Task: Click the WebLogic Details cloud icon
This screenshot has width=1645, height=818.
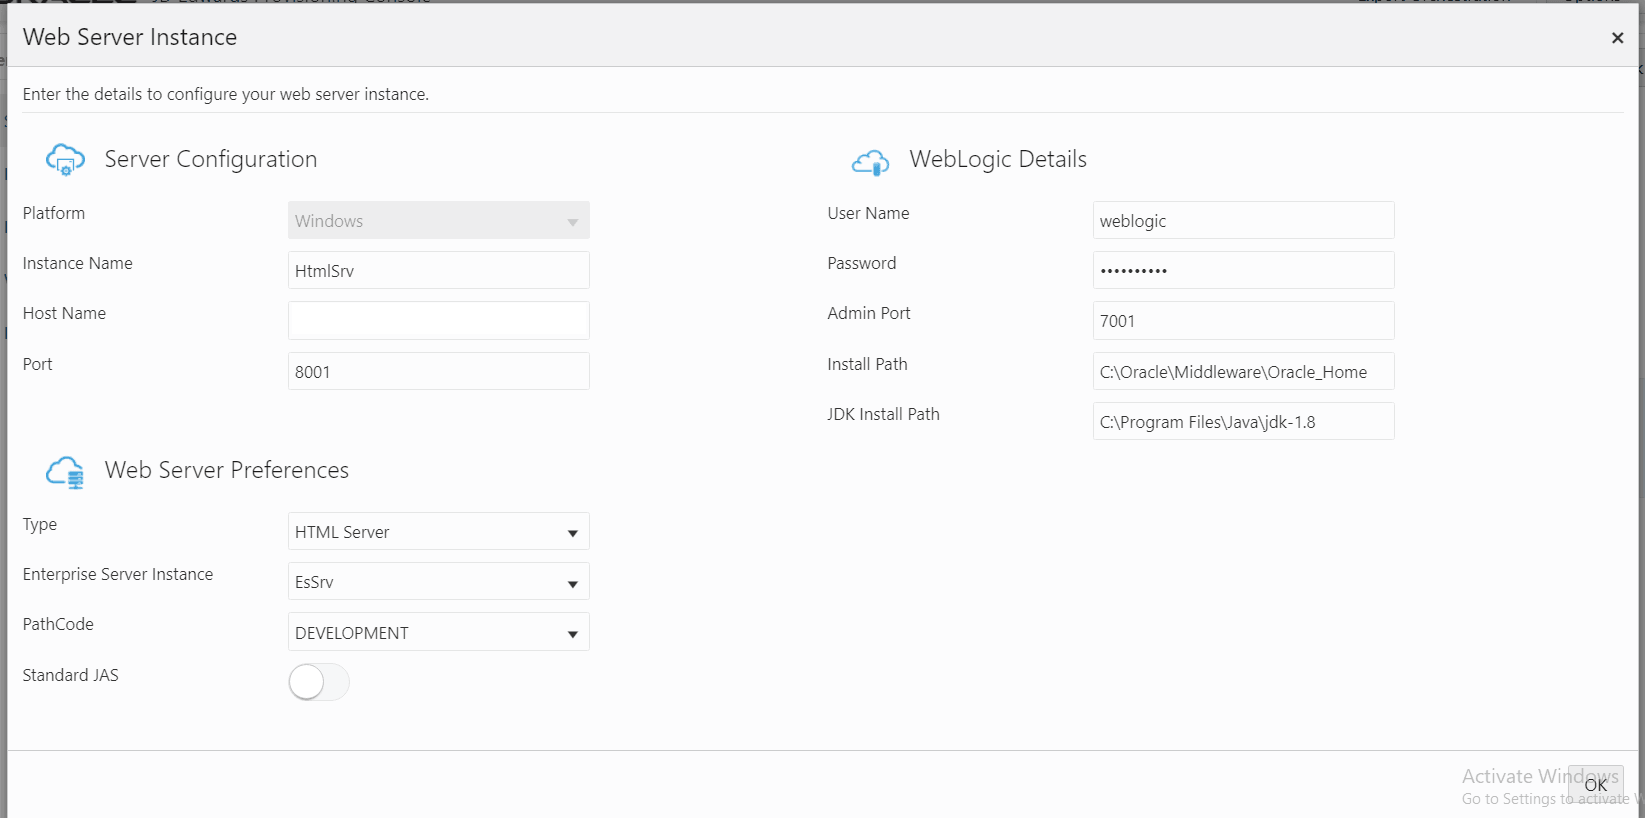Action: (871, 162)
